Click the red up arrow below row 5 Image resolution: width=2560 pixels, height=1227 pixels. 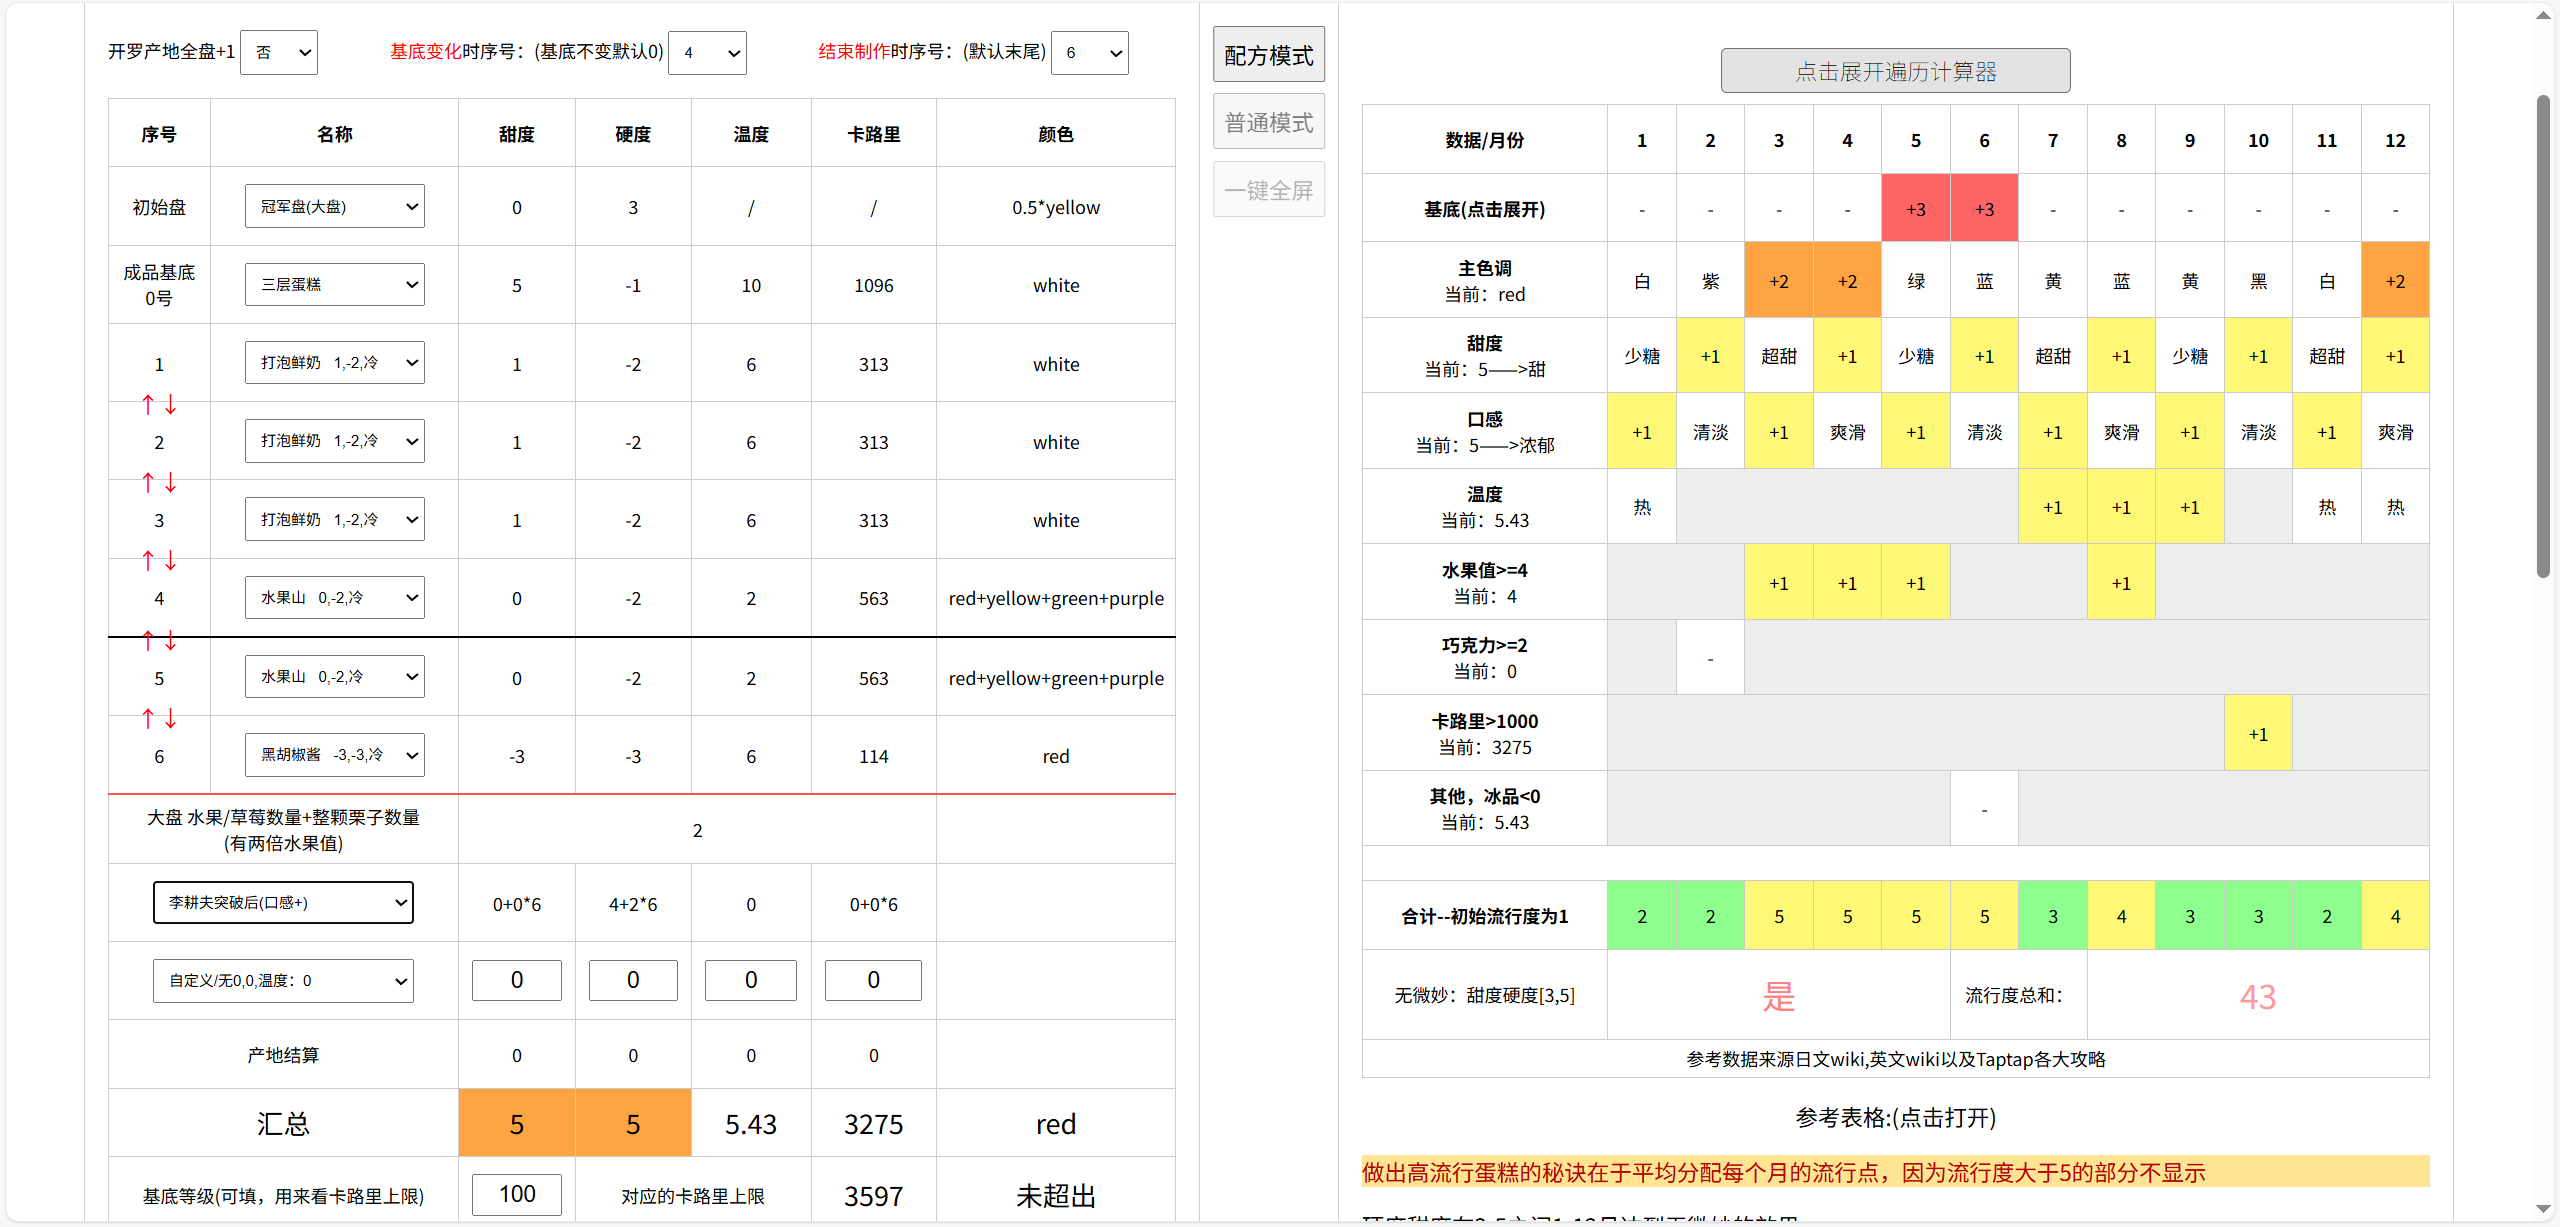pos(148,718)
